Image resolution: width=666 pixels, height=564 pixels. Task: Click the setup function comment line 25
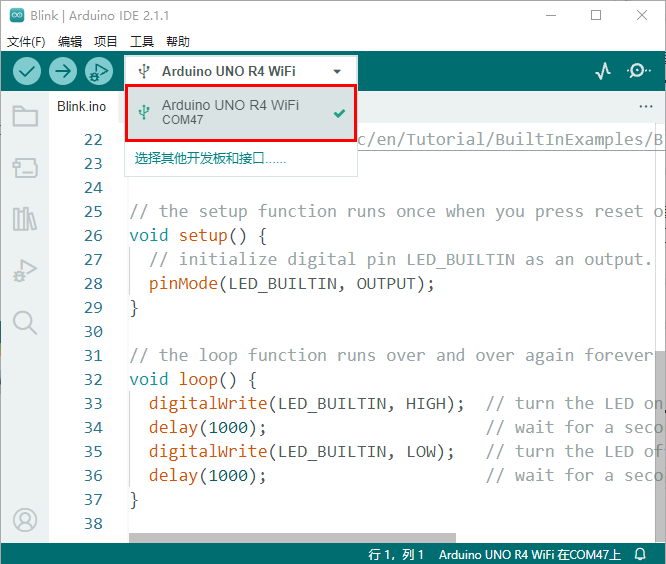tap(396, 212)
